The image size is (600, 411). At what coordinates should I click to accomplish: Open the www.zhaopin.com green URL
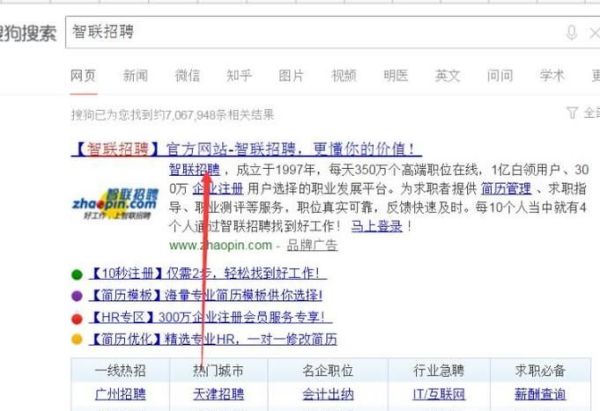pos(221,245)
